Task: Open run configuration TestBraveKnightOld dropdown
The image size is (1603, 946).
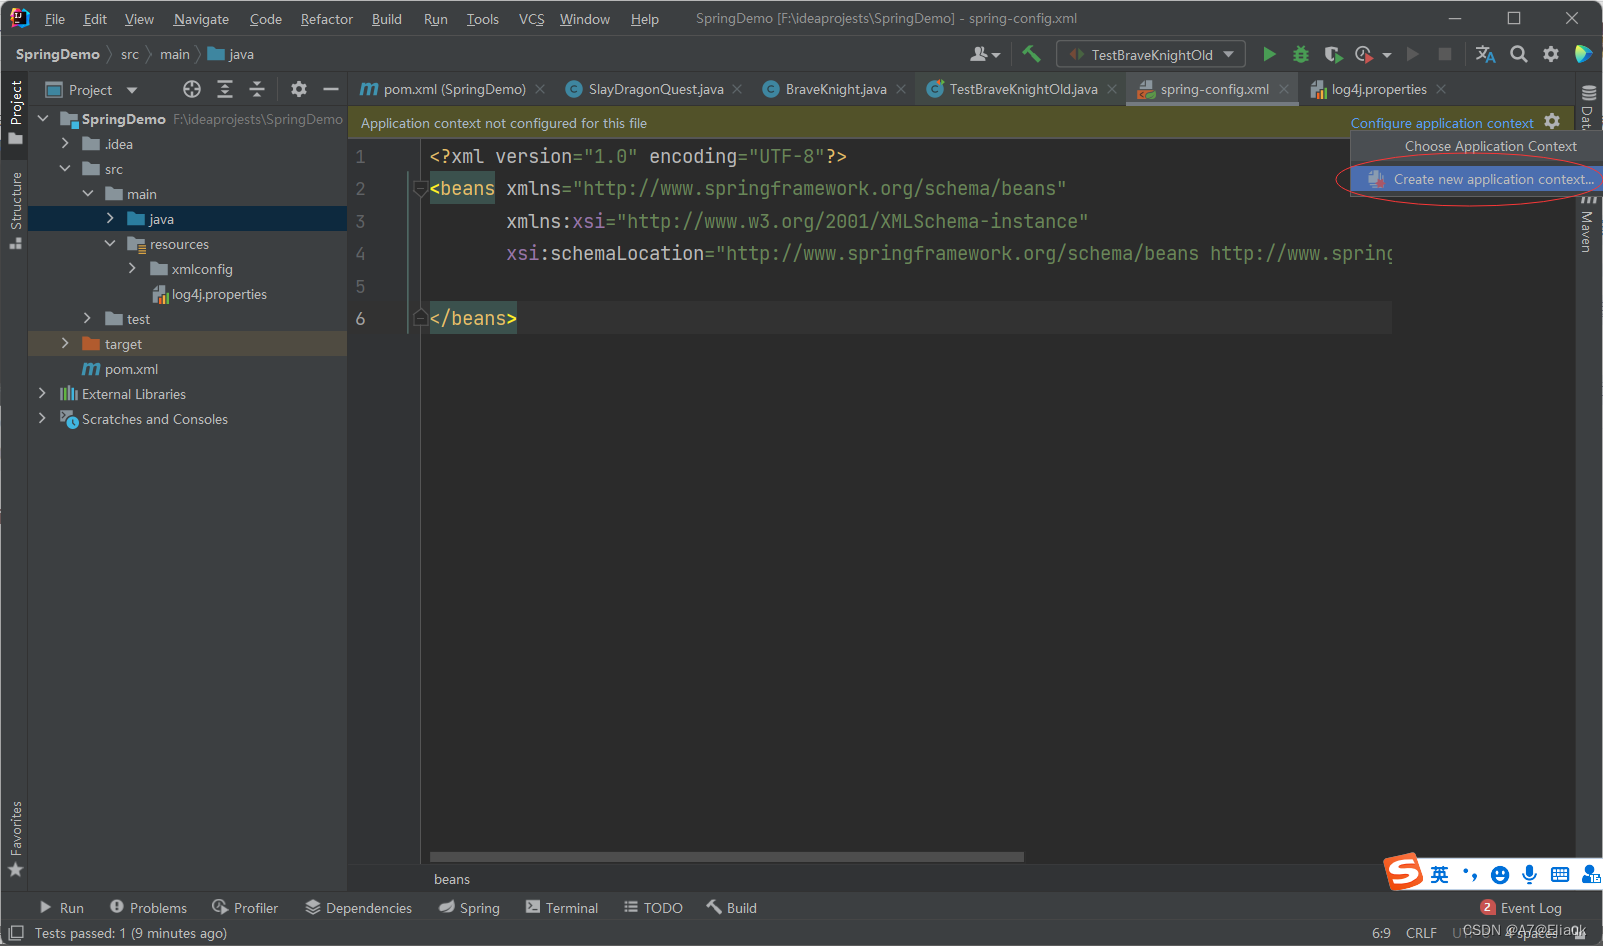Action: pyautogui.click(x=1151, y=54)
